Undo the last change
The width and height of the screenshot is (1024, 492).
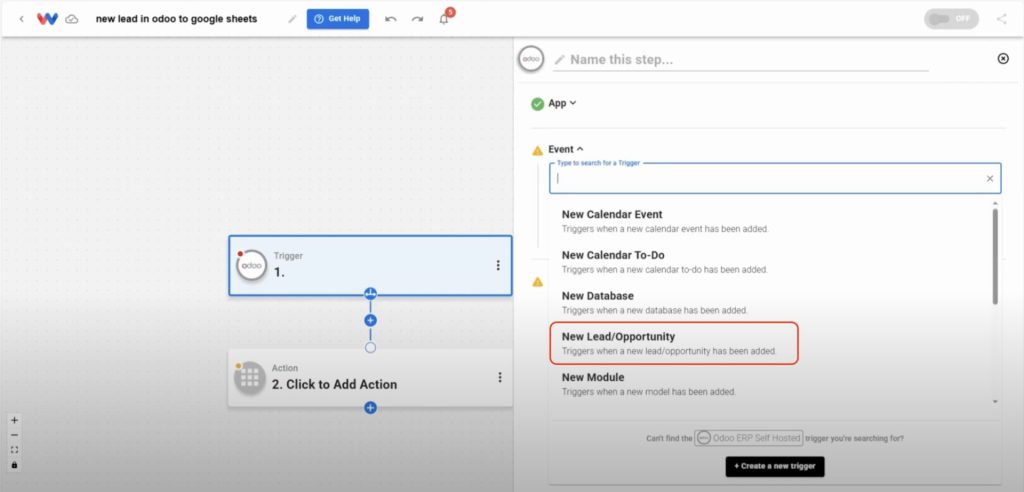pos(391,19)
